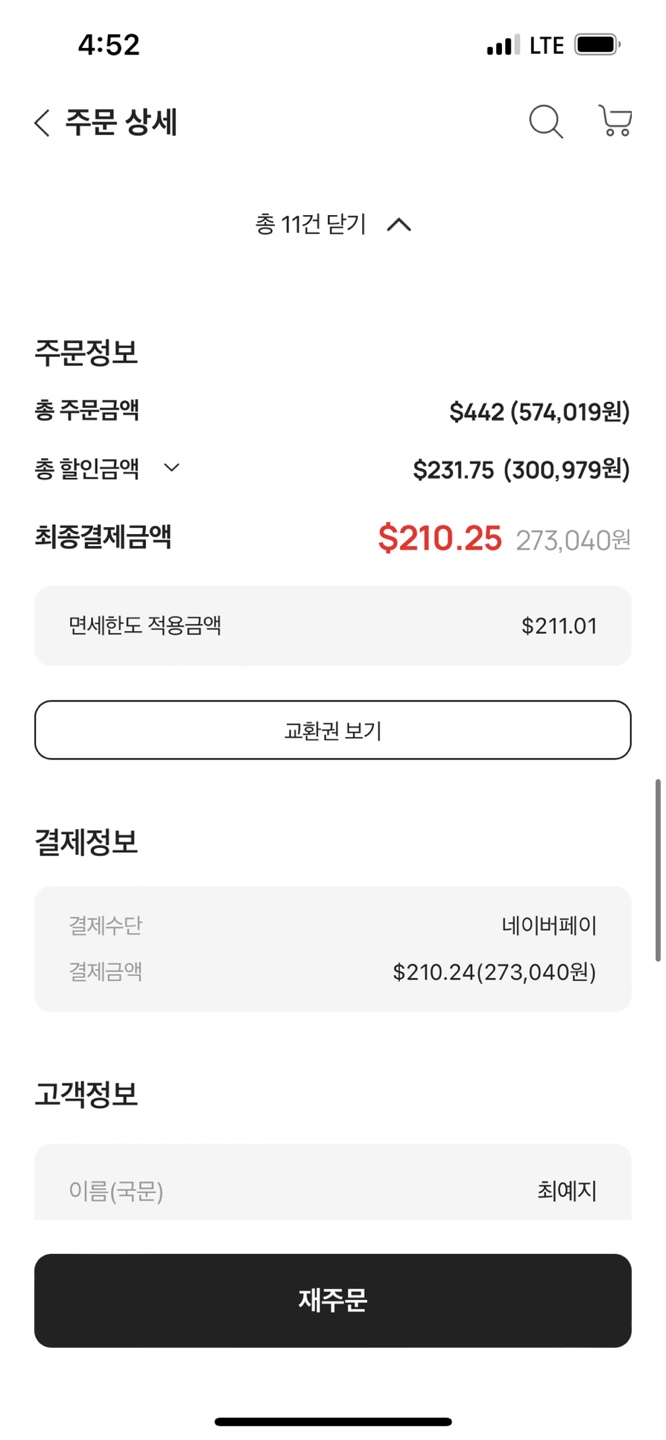Open the shopping cart icon

coord(614,121)
